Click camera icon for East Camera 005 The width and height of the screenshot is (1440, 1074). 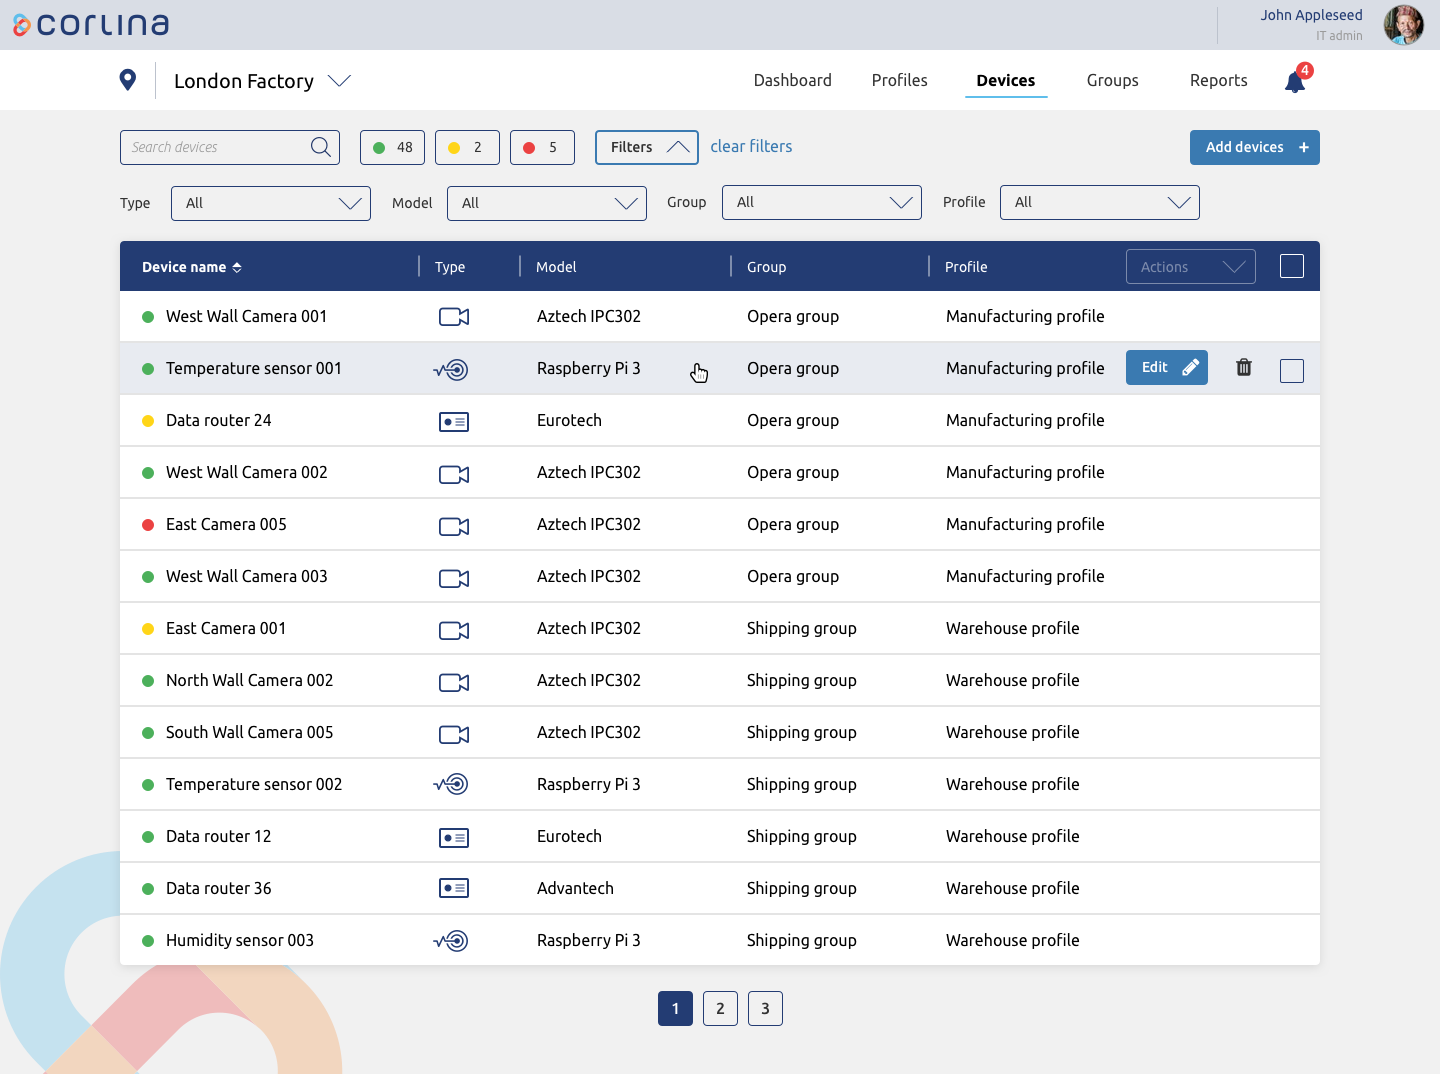(454, 526)
